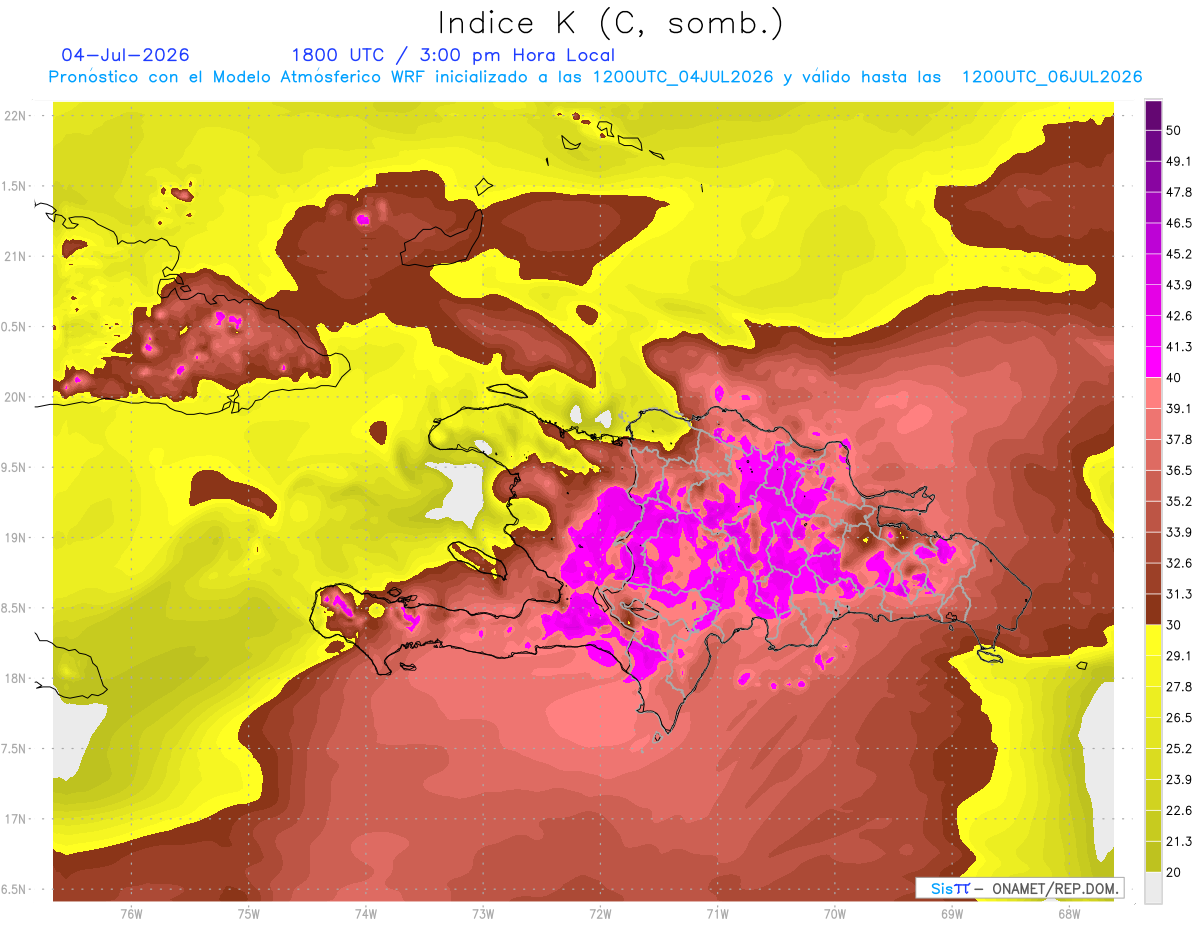
Task: Click the colorbar label "50"
Action: coord(1174,130)
